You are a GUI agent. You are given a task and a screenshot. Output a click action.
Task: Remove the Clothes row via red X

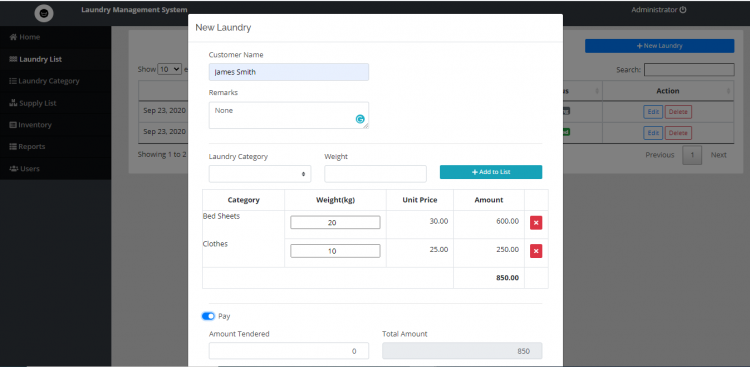(x=536, y=251)
